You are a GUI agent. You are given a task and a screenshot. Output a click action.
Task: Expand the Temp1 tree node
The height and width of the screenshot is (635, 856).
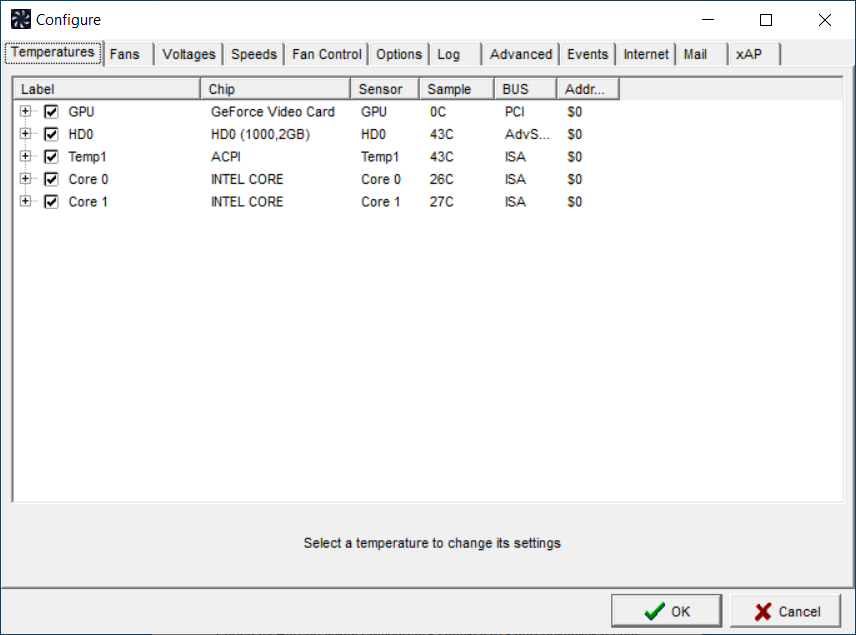click(x=26, y=157)
